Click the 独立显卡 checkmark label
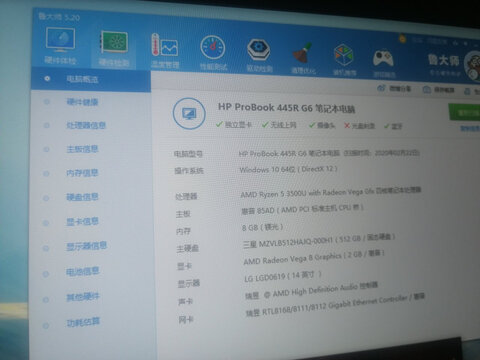The image size is (480, 360). pos(234,125)
